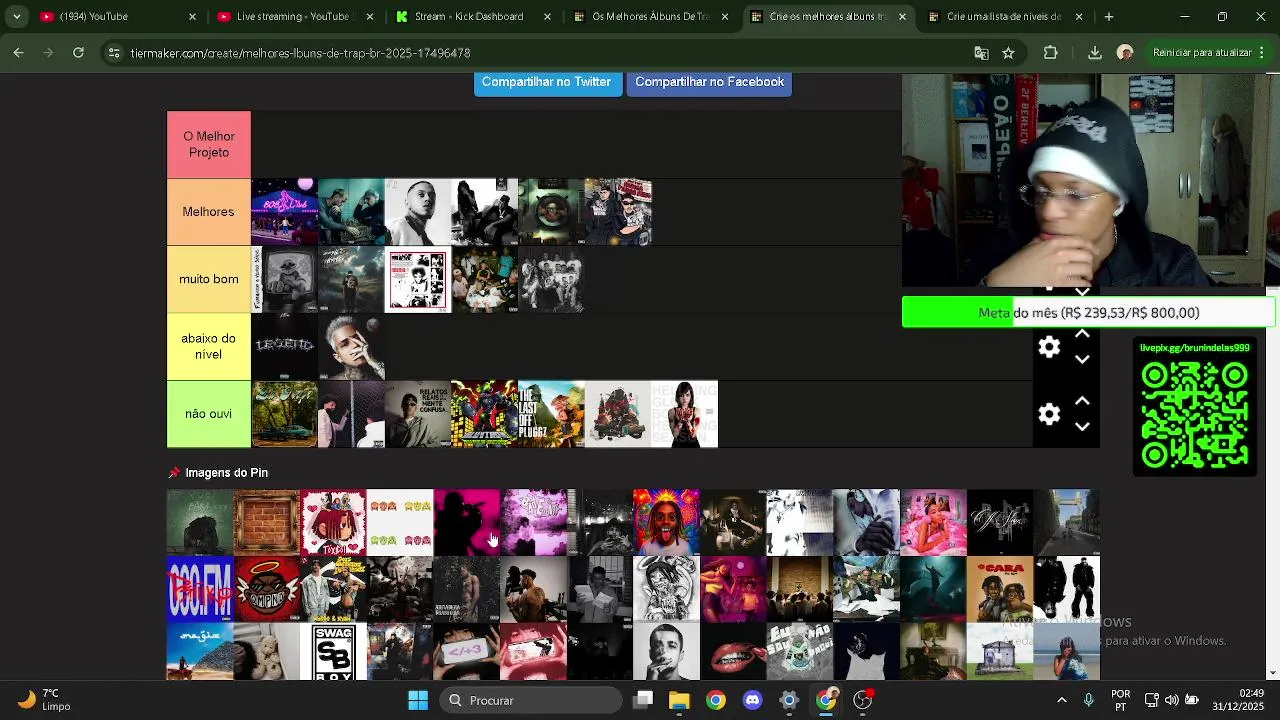Open Task View on the taskbar
Image resolution: width=1280 pixels, height=720 pixels.
(x=643, y=700)
